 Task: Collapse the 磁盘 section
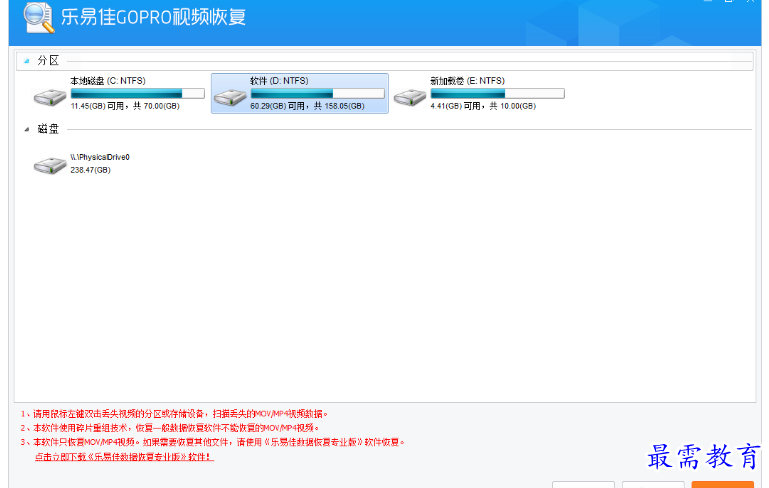click(x=27, y=129)
